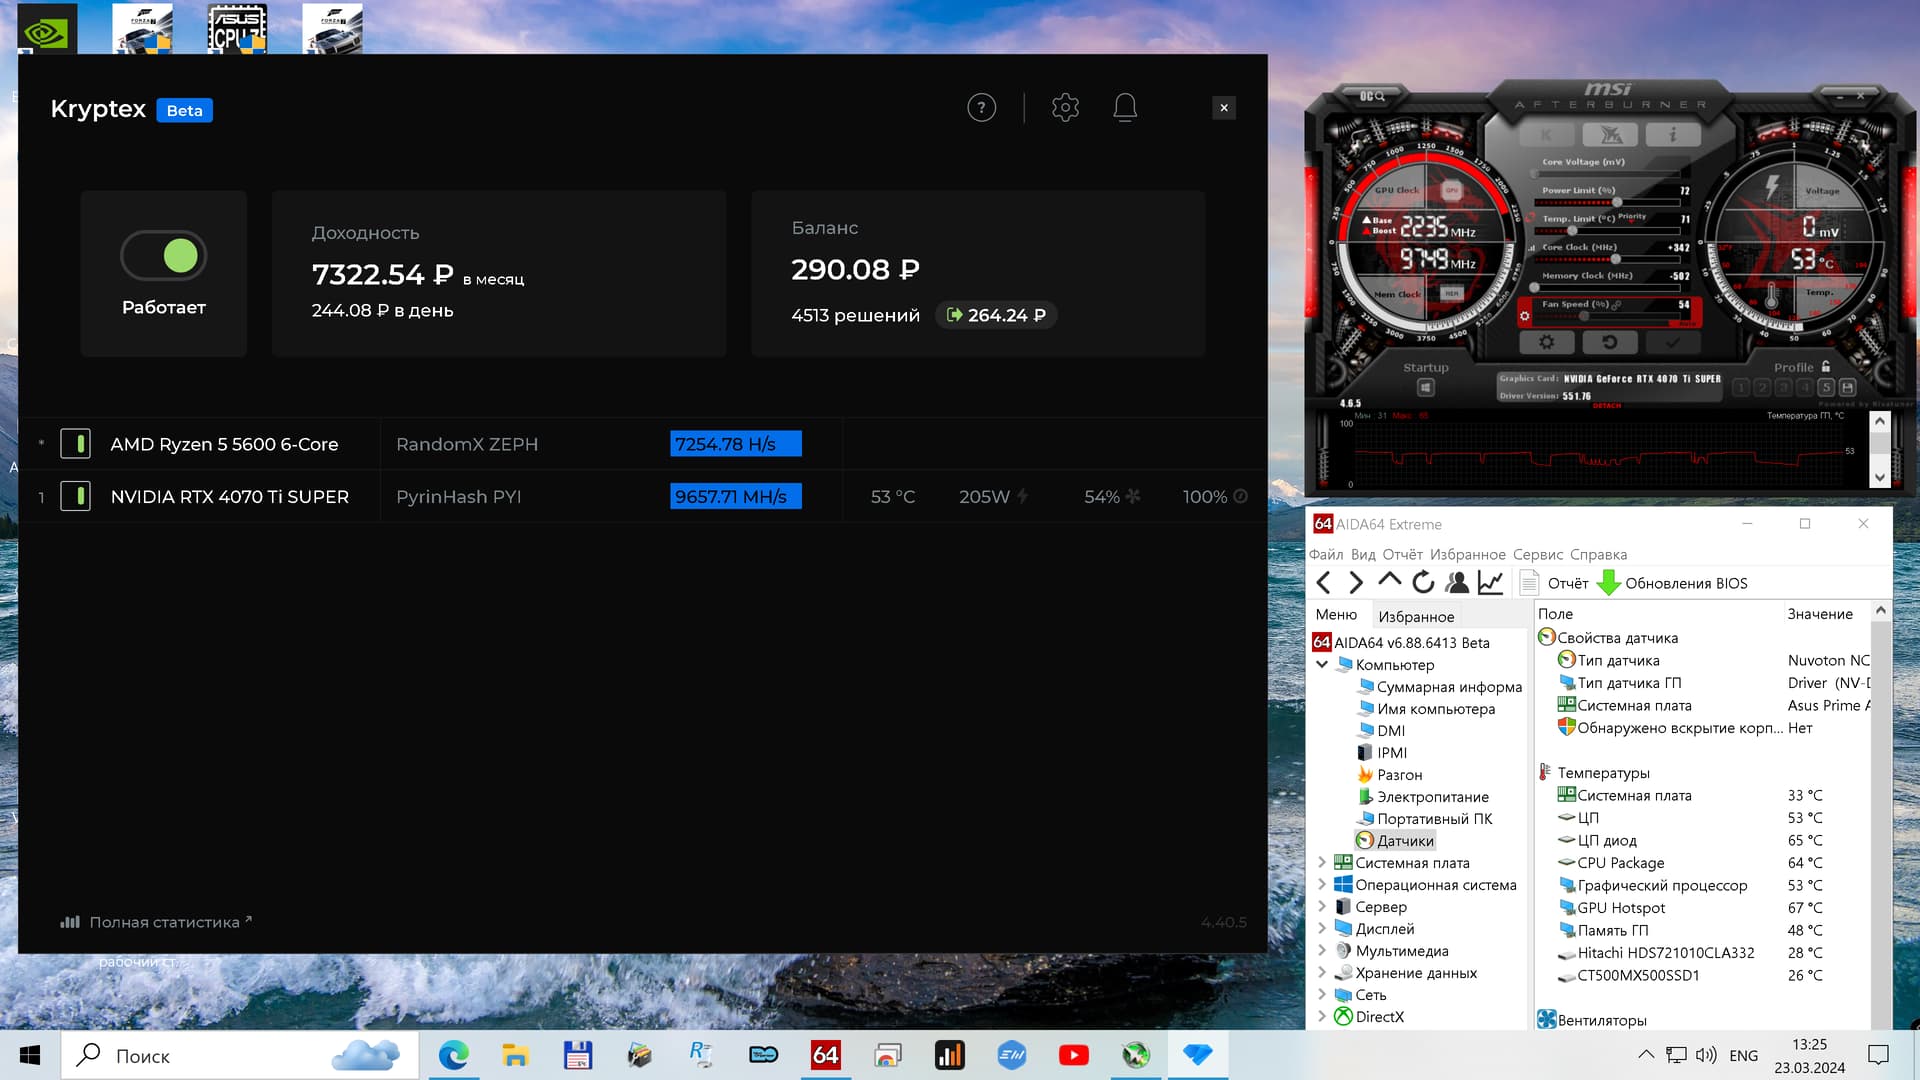Viewport: 1920px width, 1080px height.
Task: Open AIDA64 graph chart toolbar icon
Action: tap(1490, 583)
